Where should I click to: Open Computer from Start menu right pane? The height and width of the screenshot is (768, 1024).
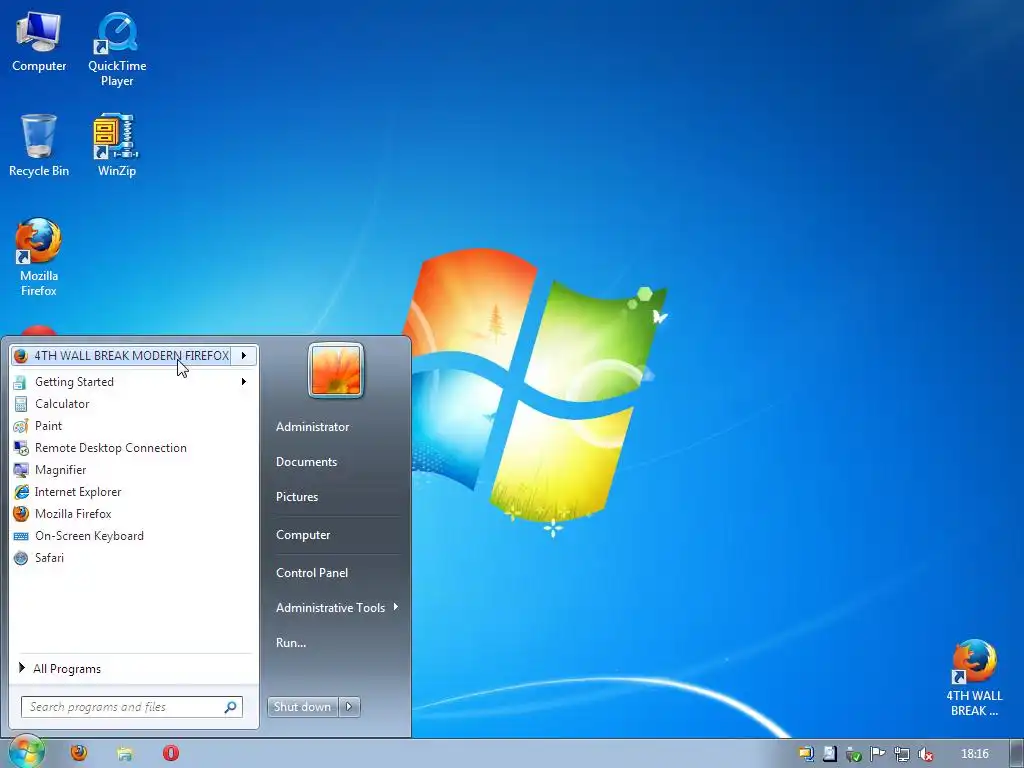tap(303, 535)
